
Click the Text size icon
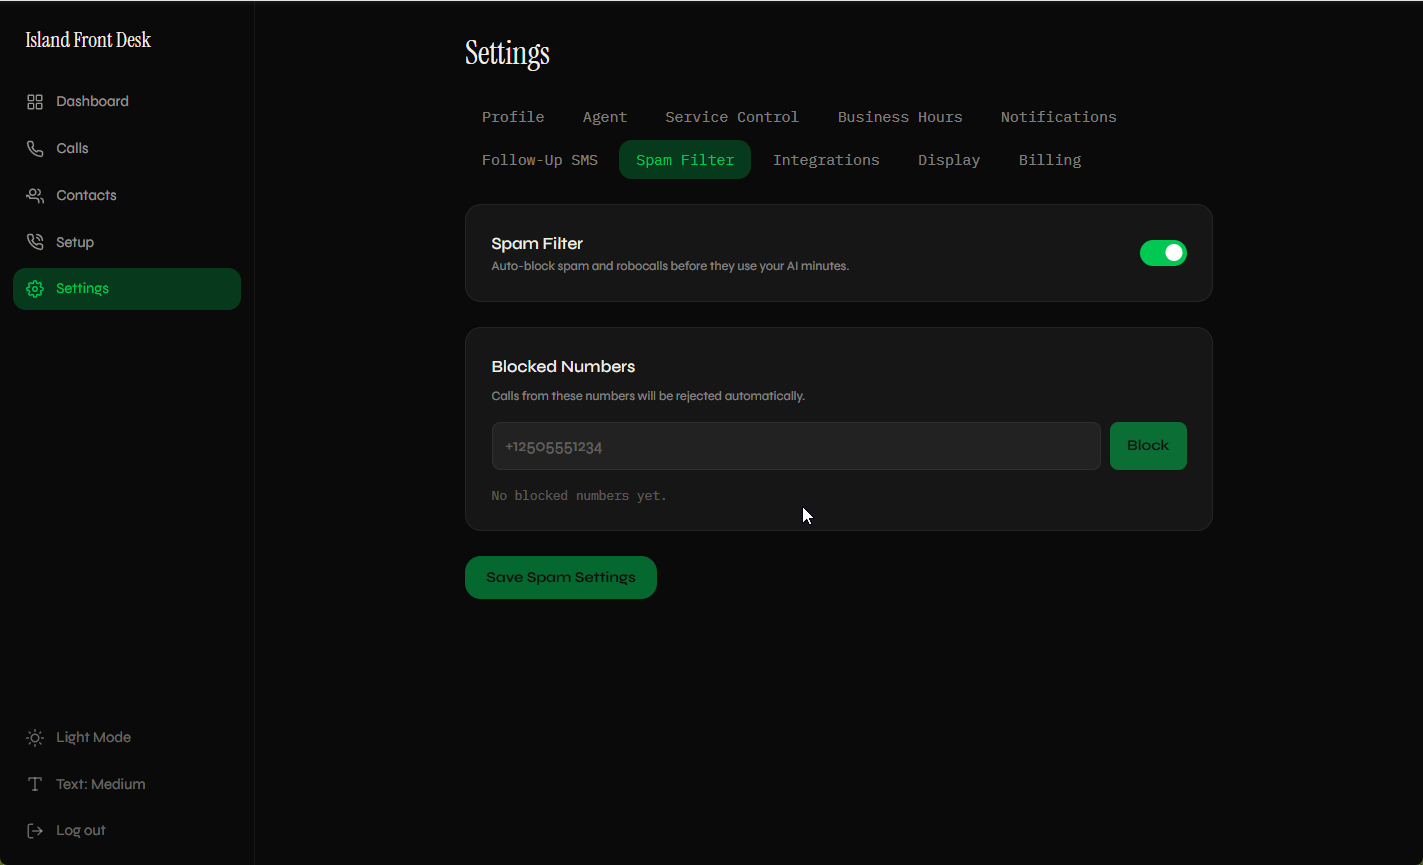pyautogui.click(x=34, y=783)
